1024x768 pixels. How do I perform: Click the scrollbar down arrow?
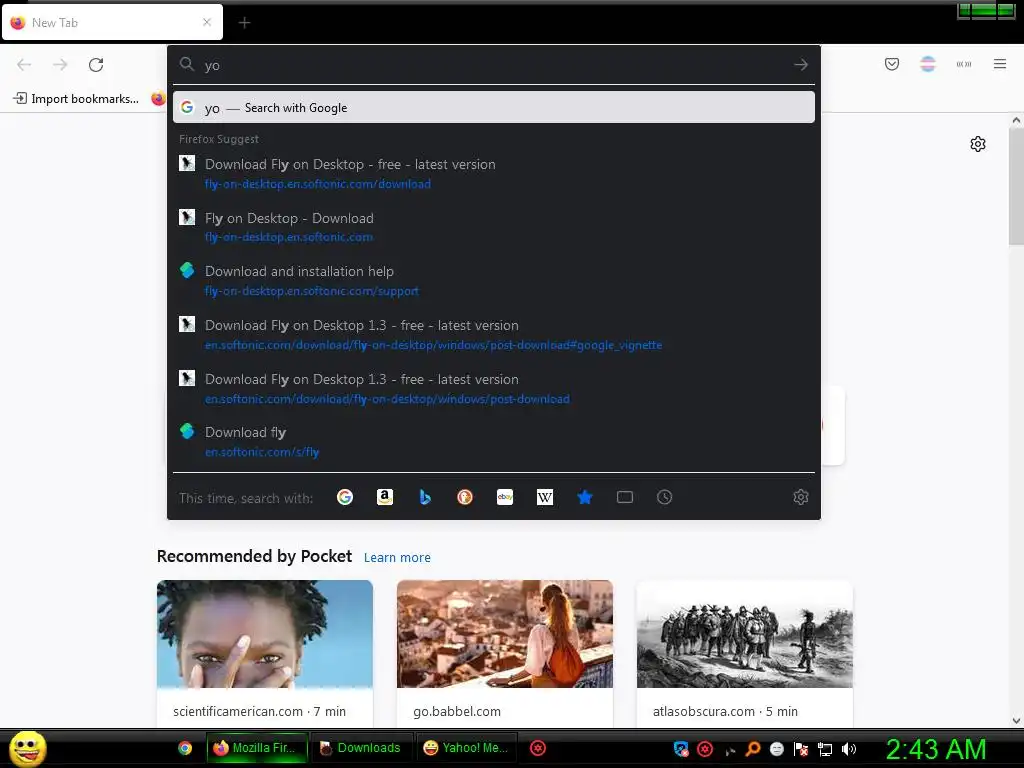(1016, 721)
